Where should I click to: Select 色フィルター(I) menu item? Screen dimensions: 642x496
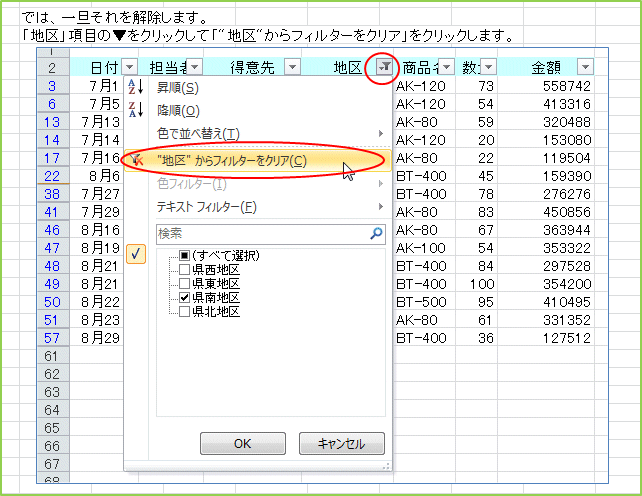[x=258, y=183]
